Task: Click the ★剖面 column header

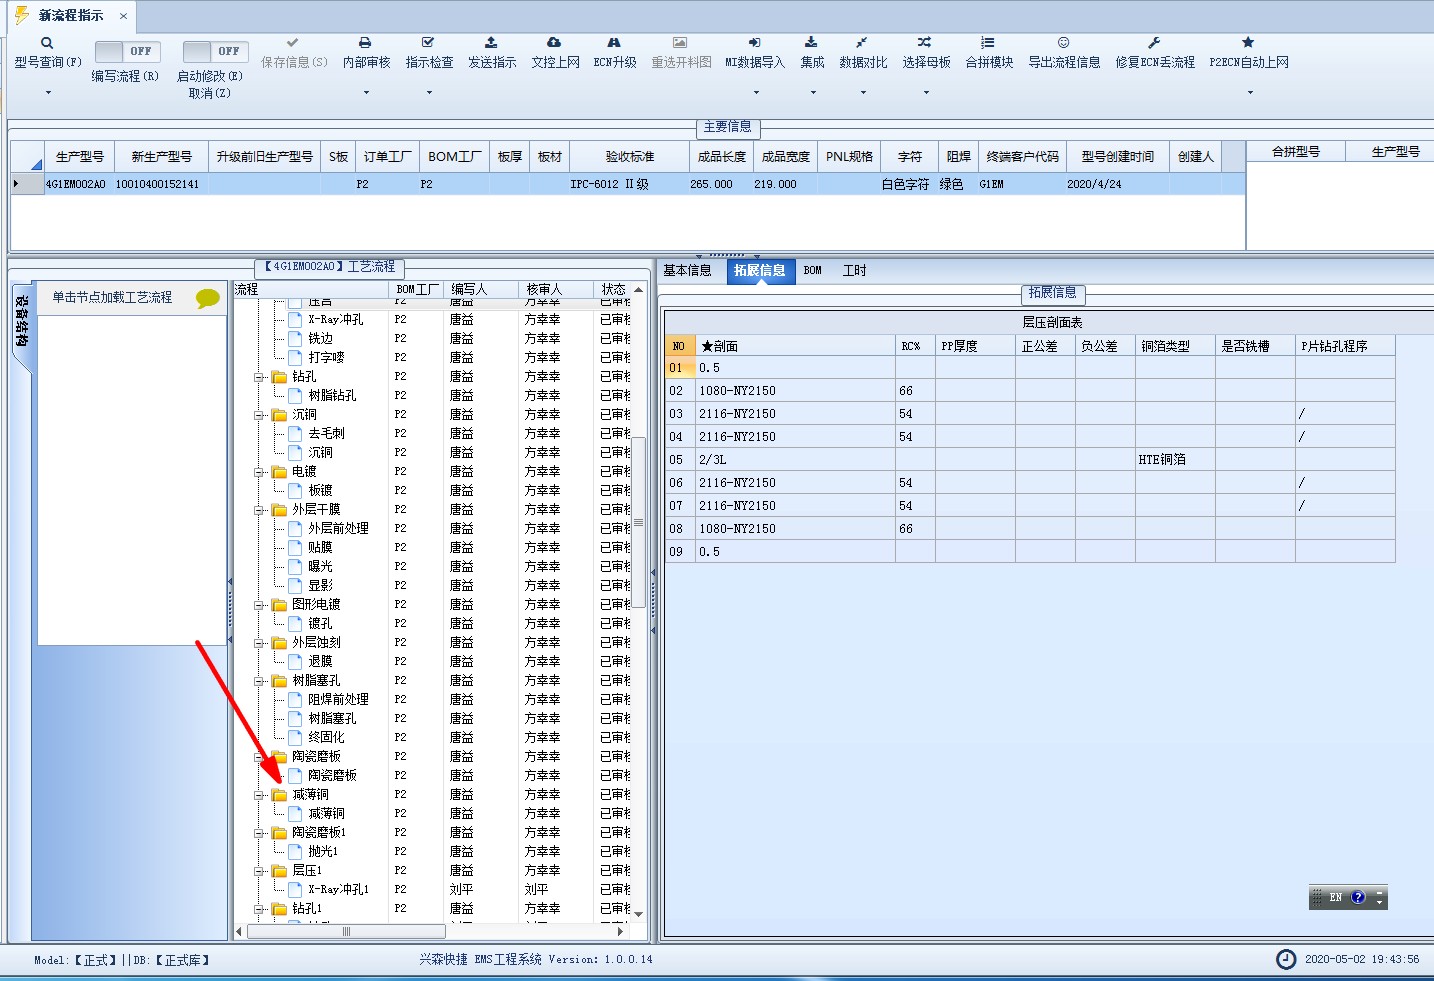Action: click(x=795, y=346)
